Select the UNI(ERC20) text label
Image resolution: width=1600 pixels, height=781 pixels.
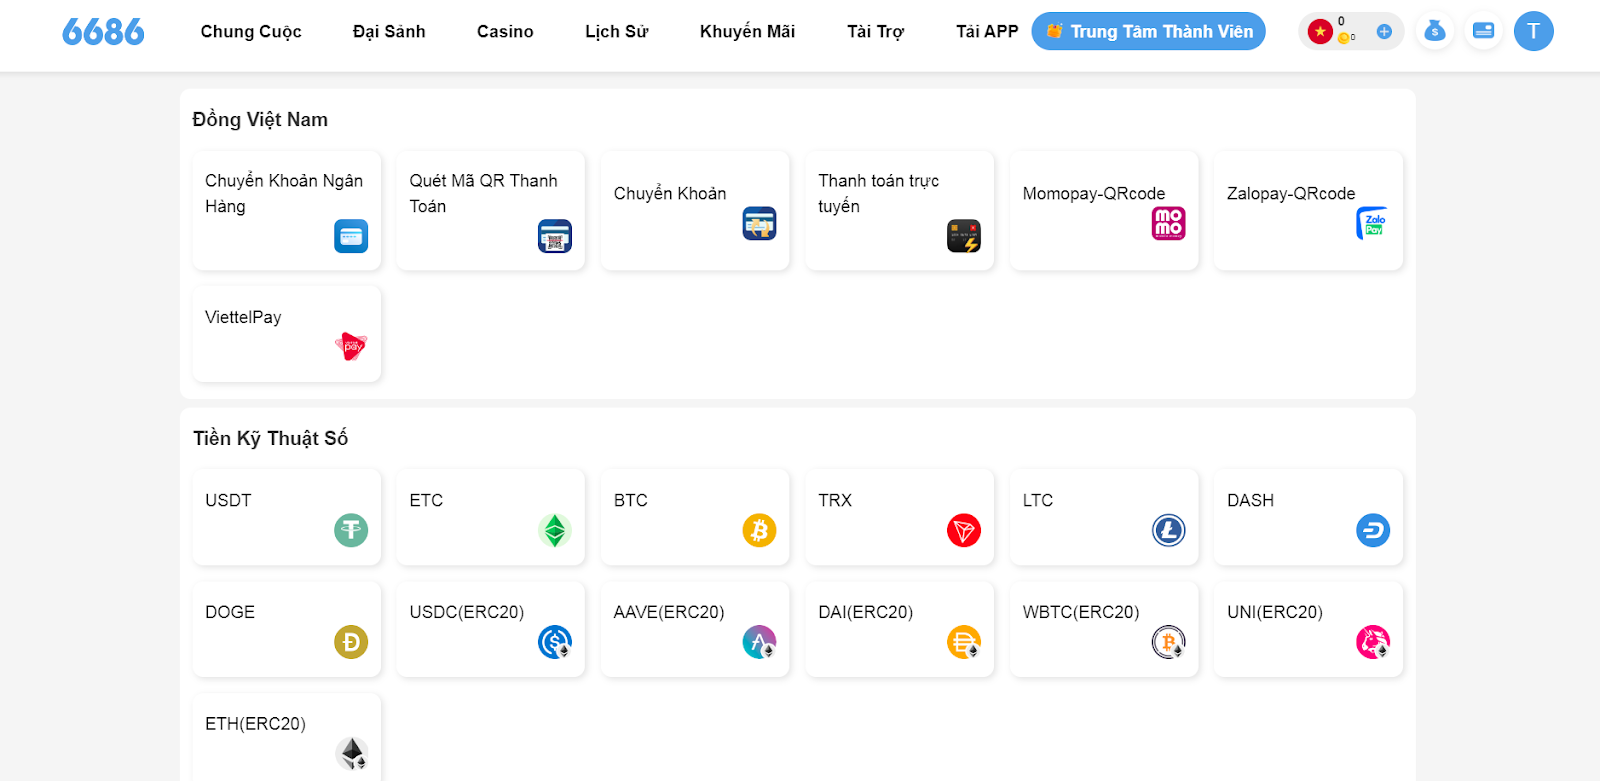click(1275, 612)
